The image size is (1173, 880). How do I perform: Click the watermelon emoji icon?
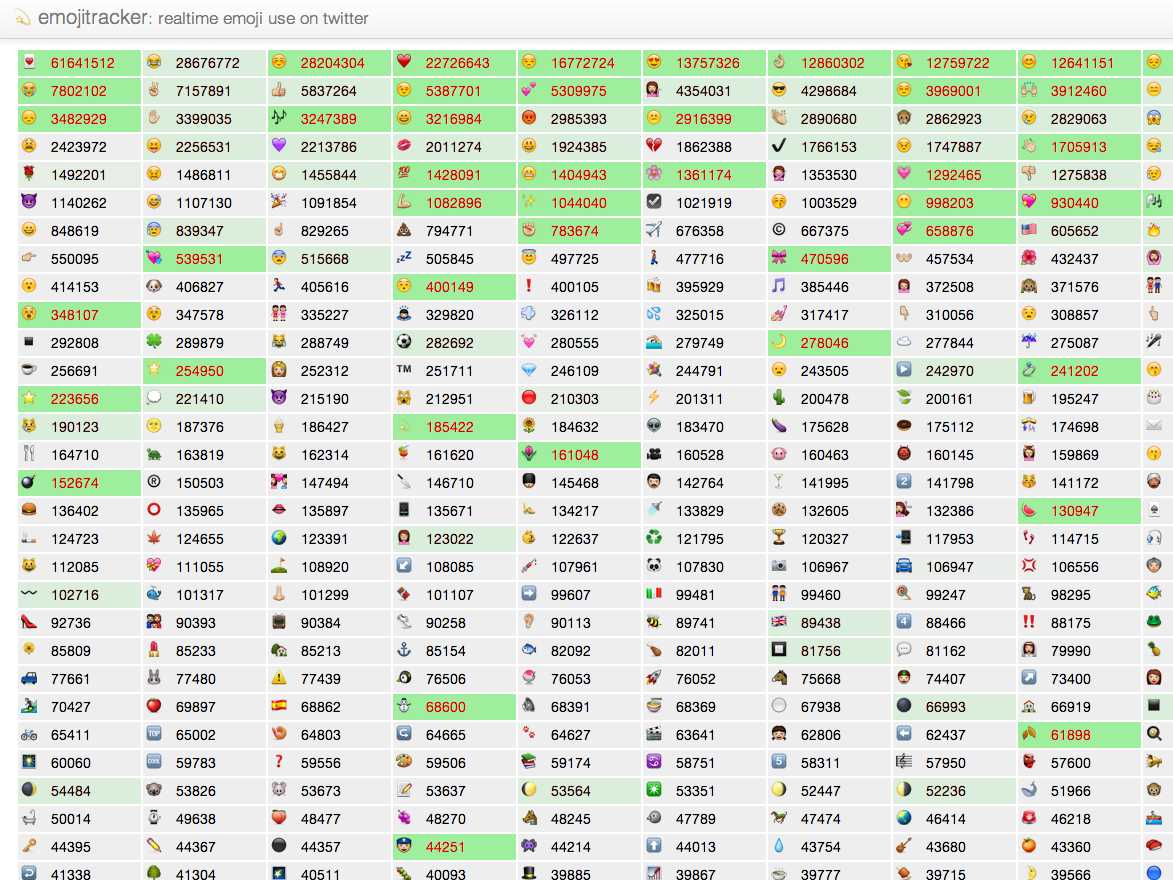[1029, 510]
